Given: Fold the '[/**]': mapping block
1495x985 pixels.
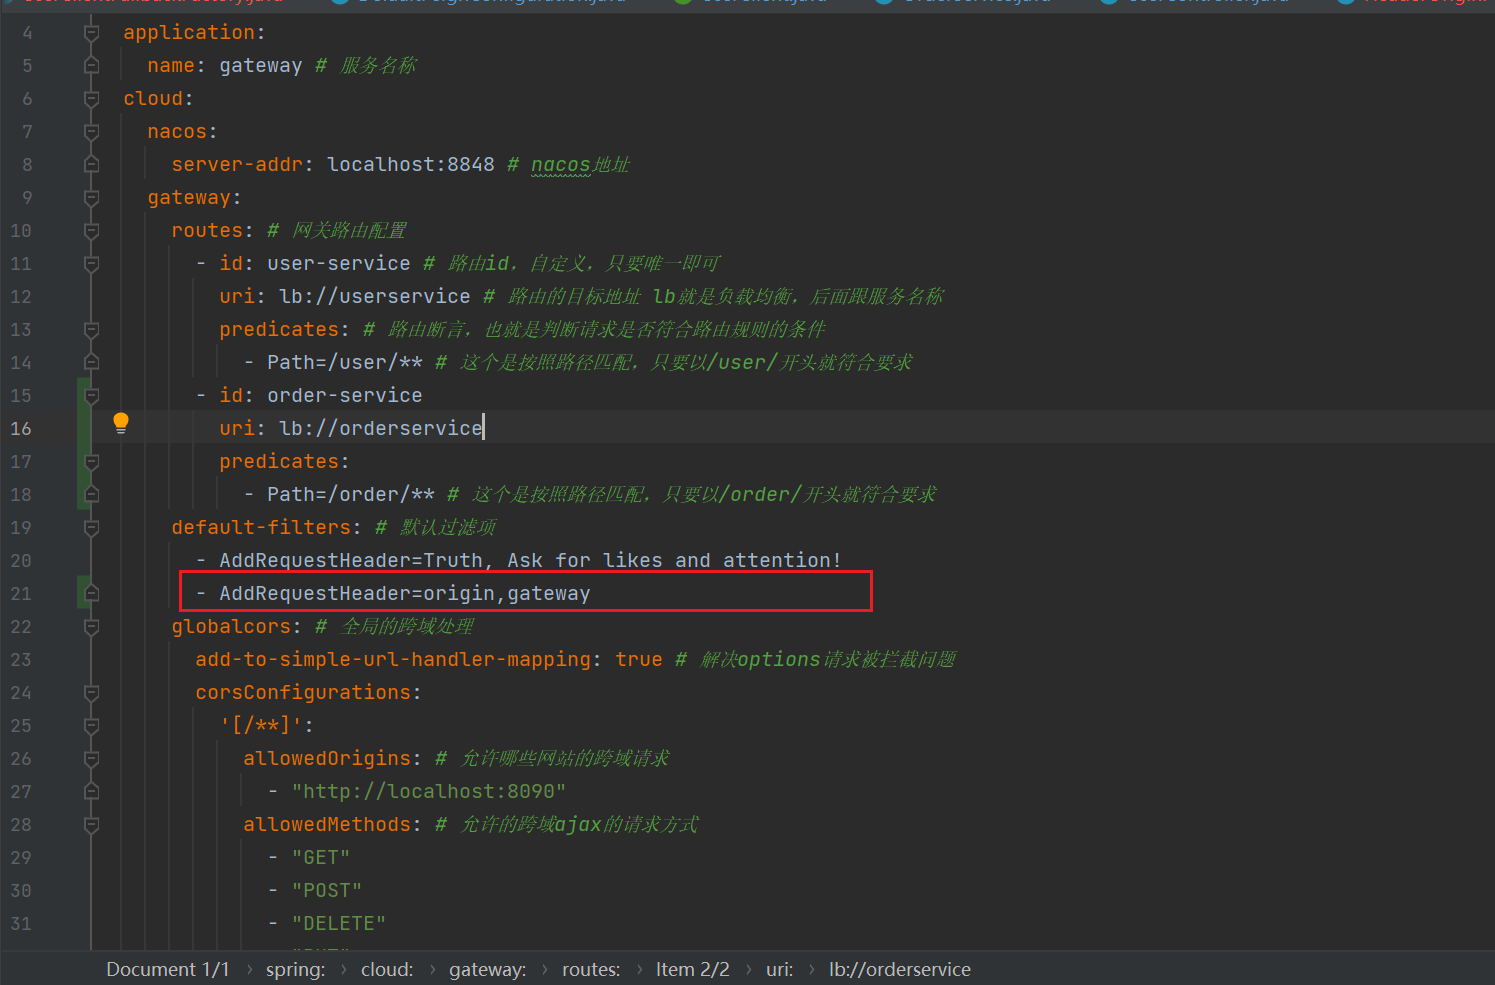Looking at the screenshot, I should (91, 726).
